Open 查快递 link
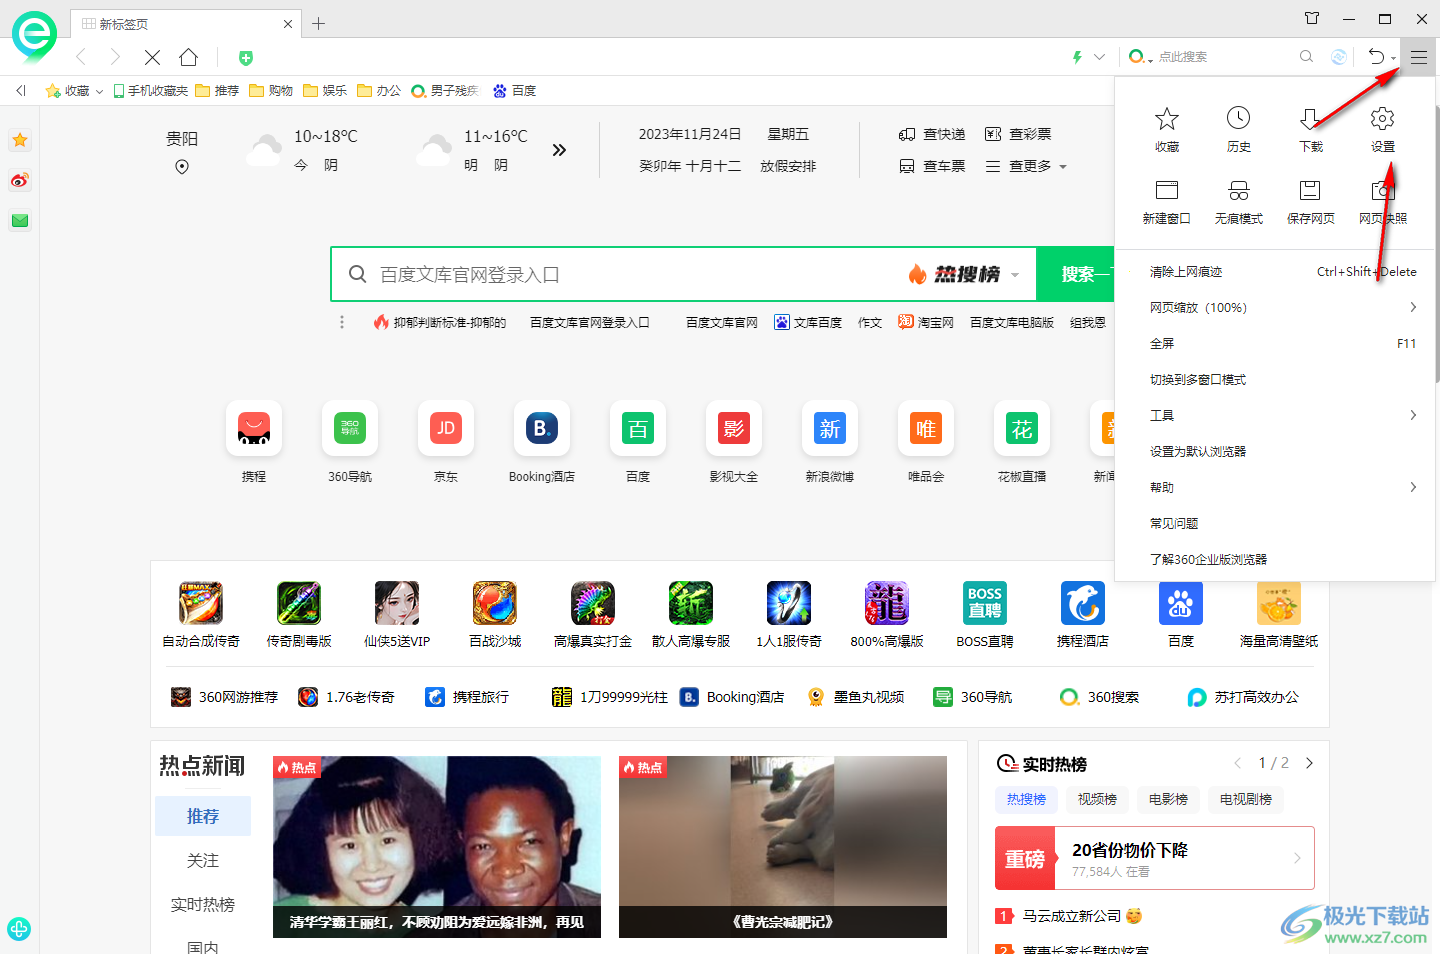This screenshot has width=1440, height=954. coord(932,134)
